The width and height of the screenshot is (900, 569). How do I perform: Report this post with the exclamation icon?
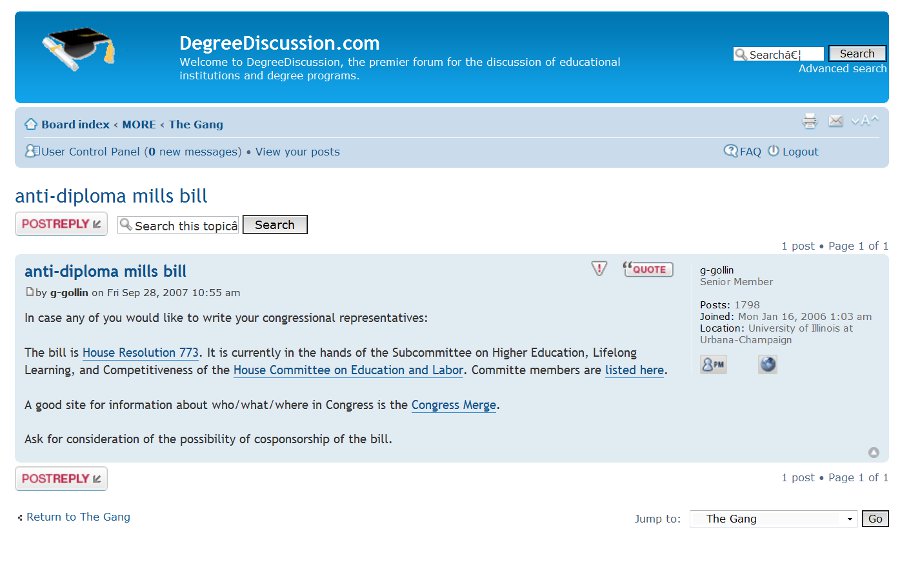599,268
